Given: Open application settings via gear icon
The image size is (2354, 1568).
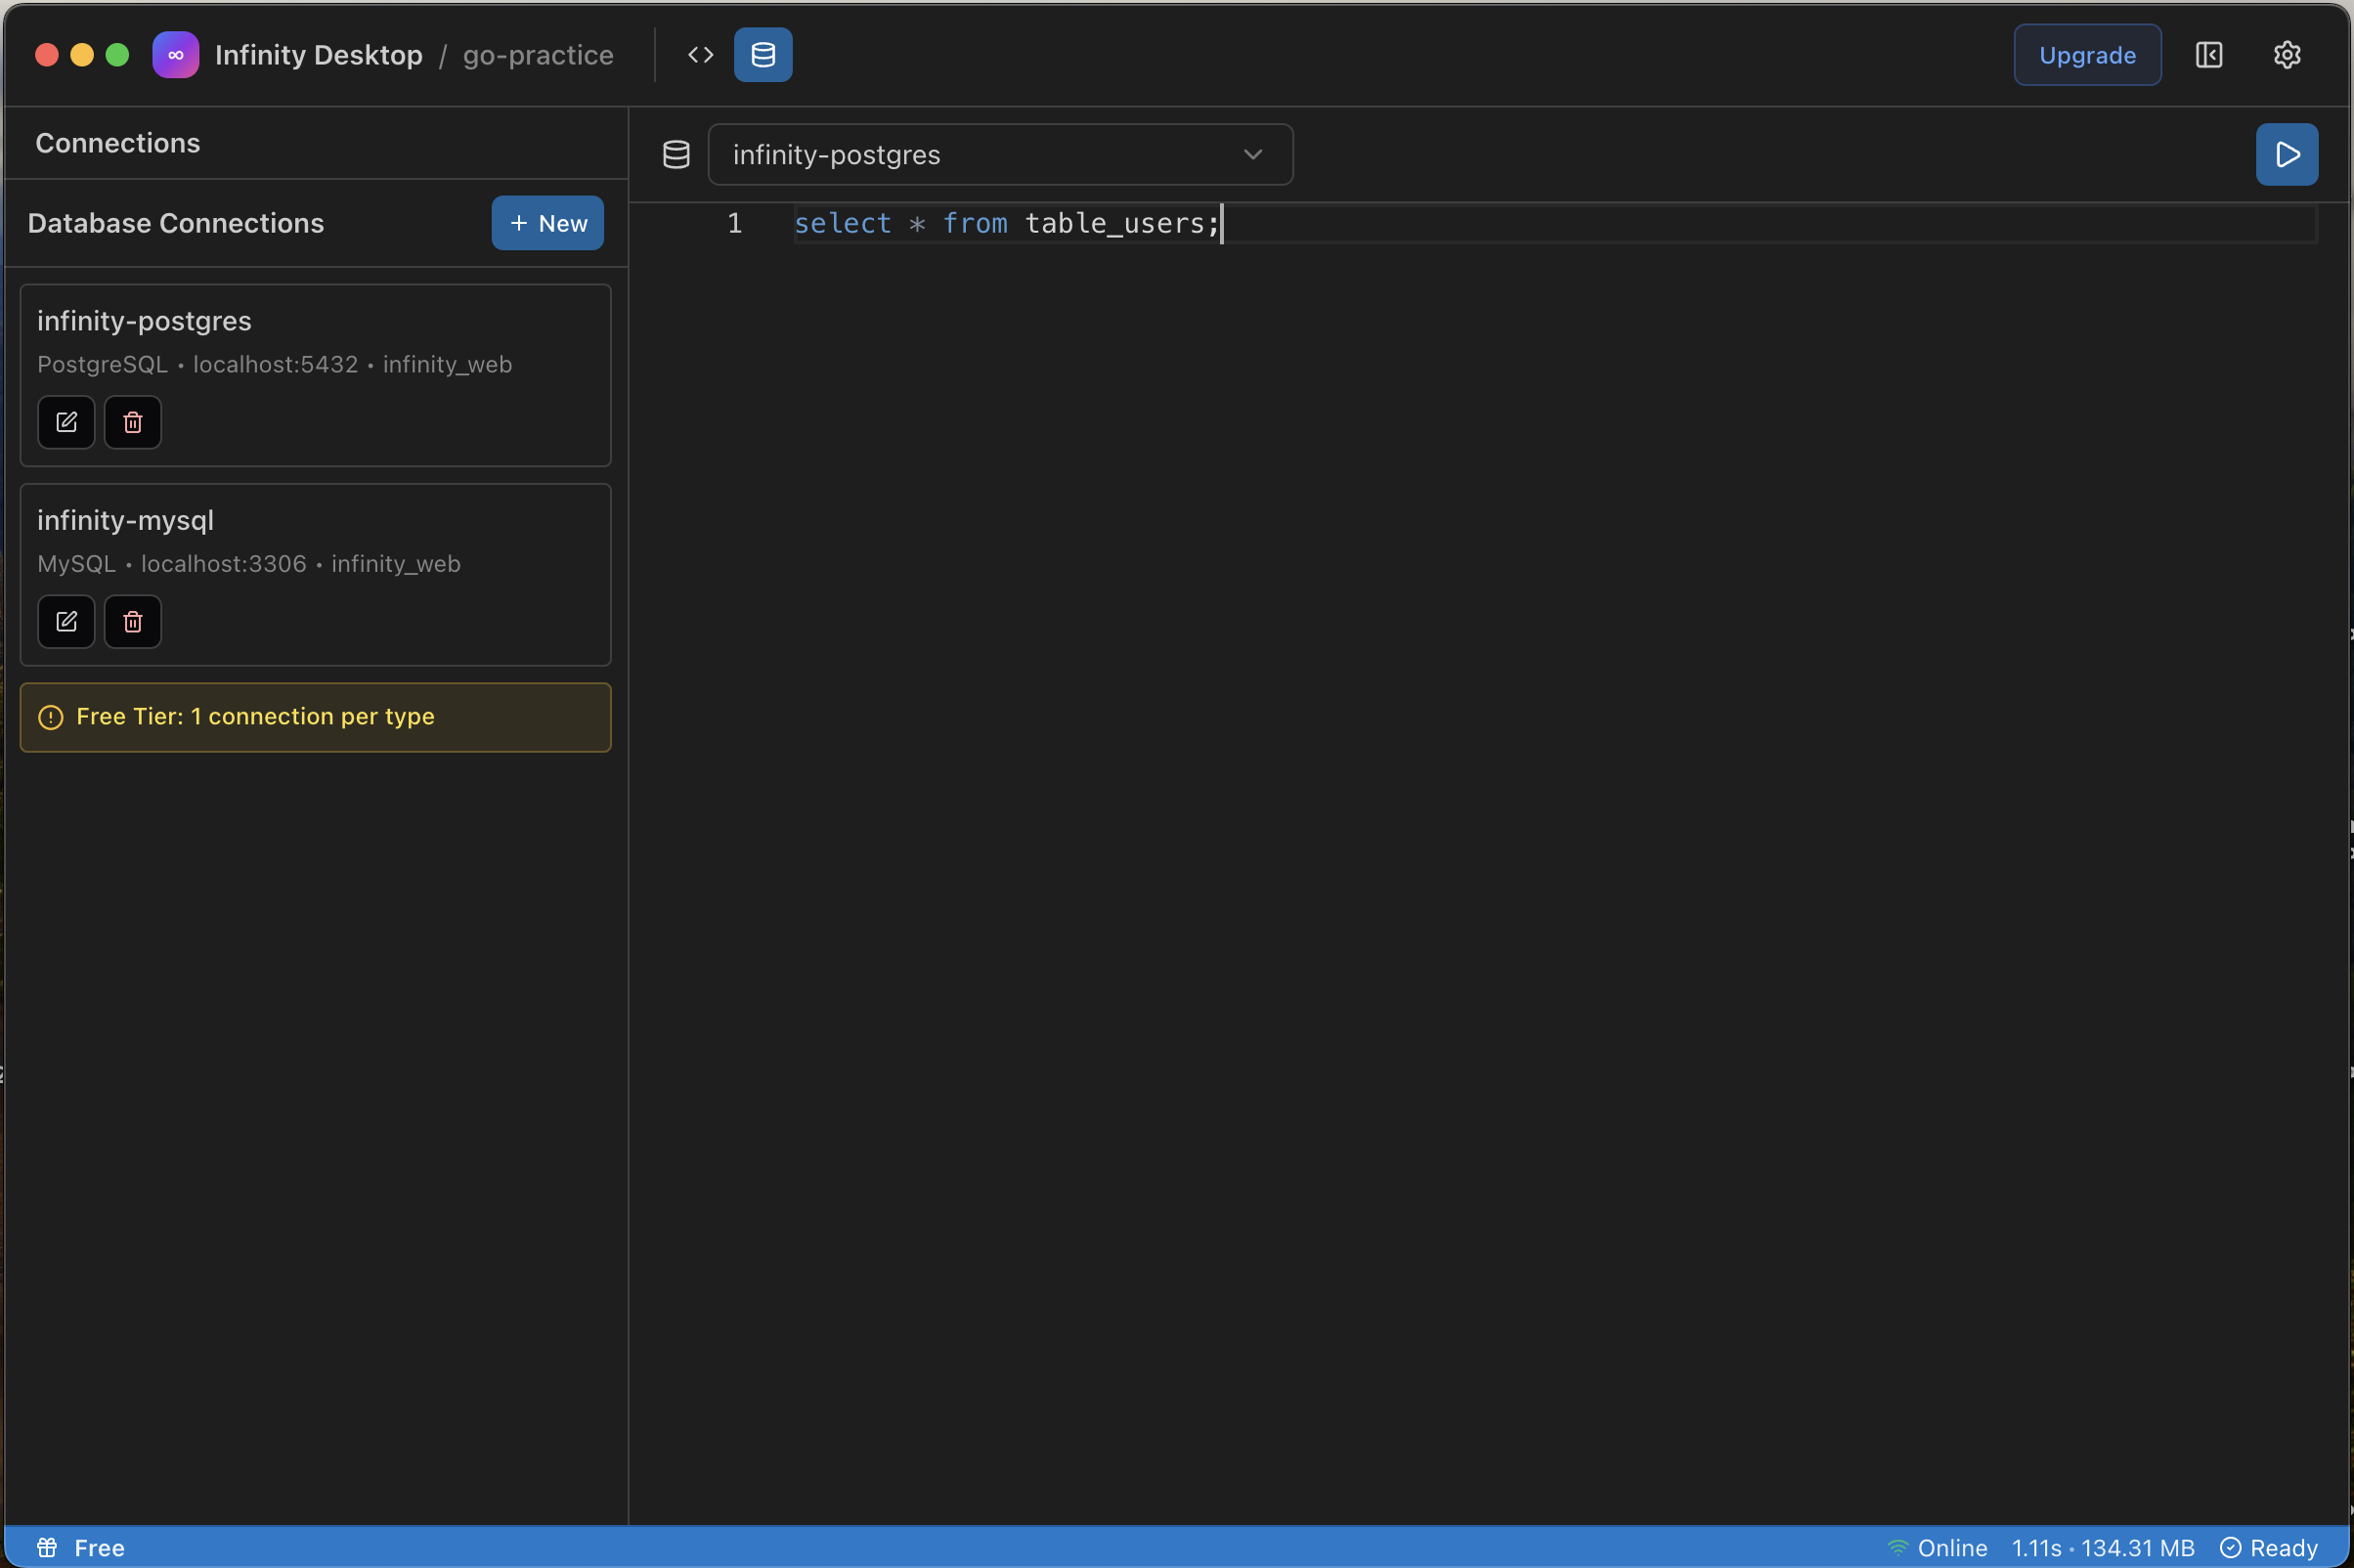Looking at the screenshot, I should click(x=2287, y=54).
